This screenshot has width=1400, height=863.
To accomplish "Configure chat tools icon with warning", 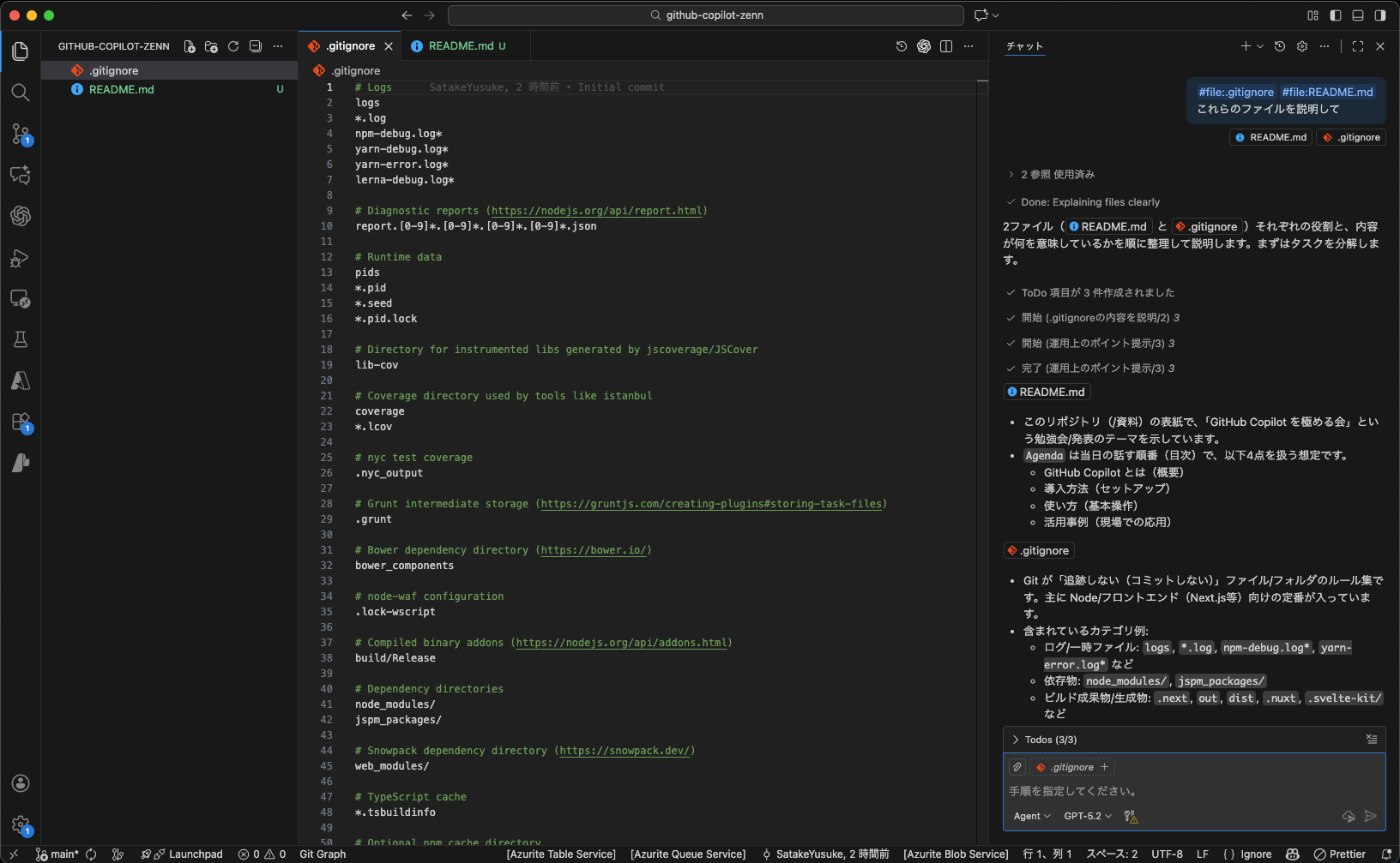I will pyautogui.click(x=1131, y=816).
